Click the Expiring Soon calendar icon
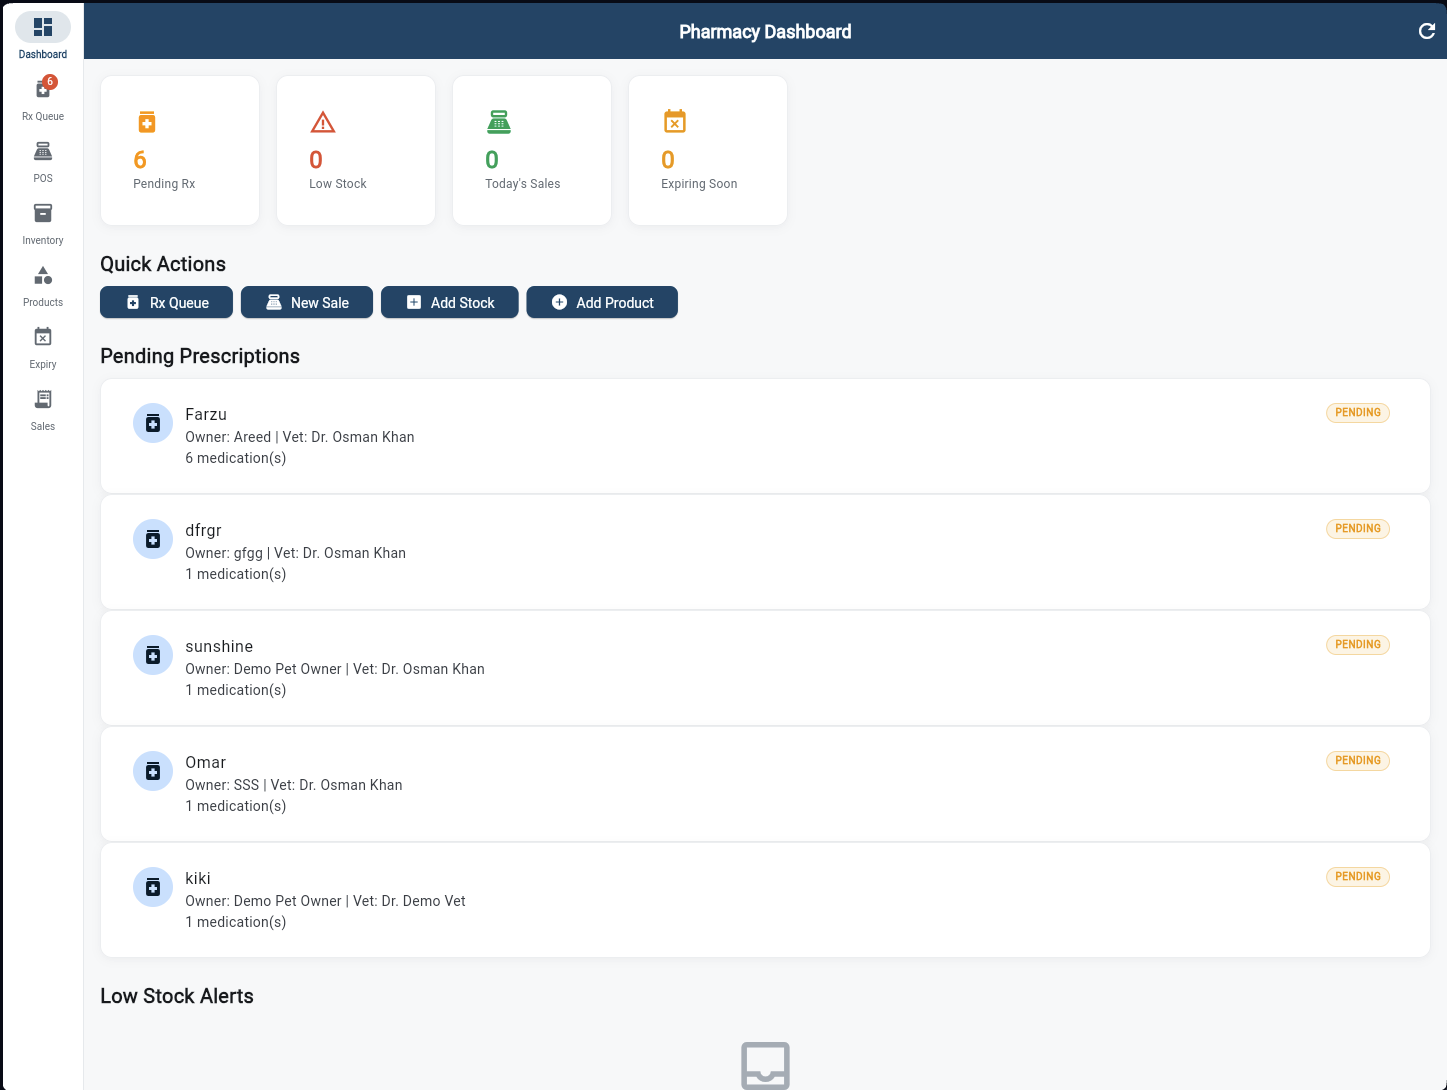 point(674,121)
